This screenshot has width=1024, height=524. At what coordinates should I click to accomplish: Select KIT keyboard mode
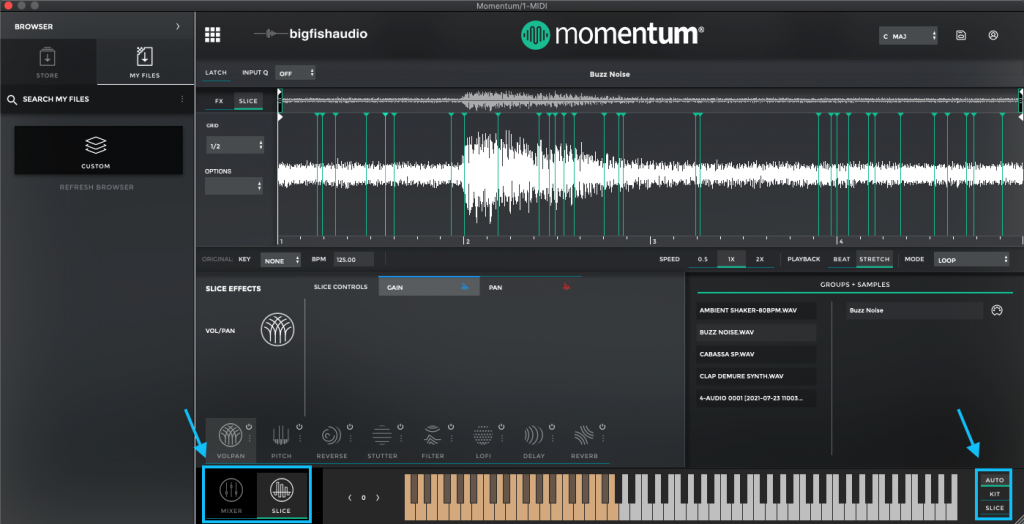[994, 494]
